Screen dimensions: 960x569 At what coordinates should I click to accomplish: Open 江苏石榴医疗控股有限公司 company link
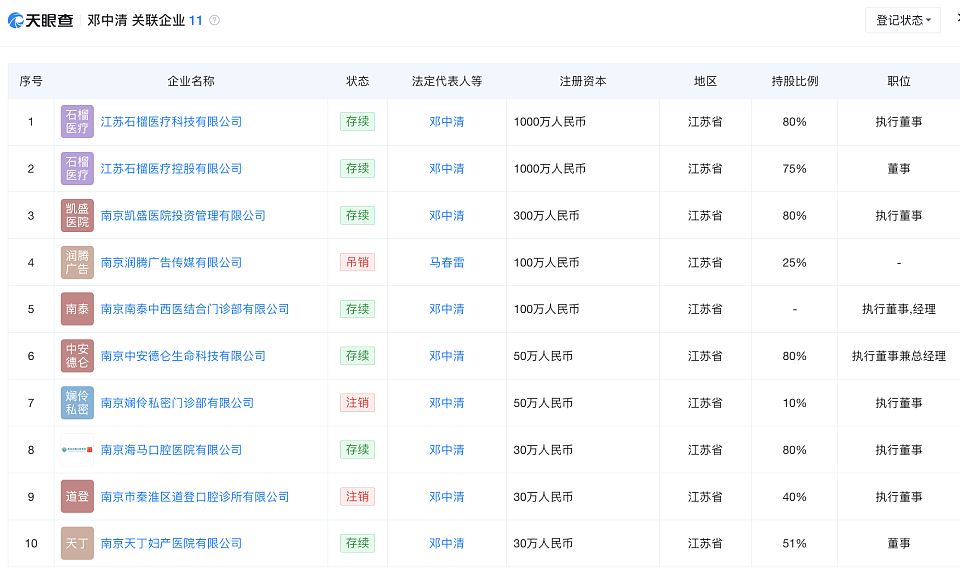point(171,168)
